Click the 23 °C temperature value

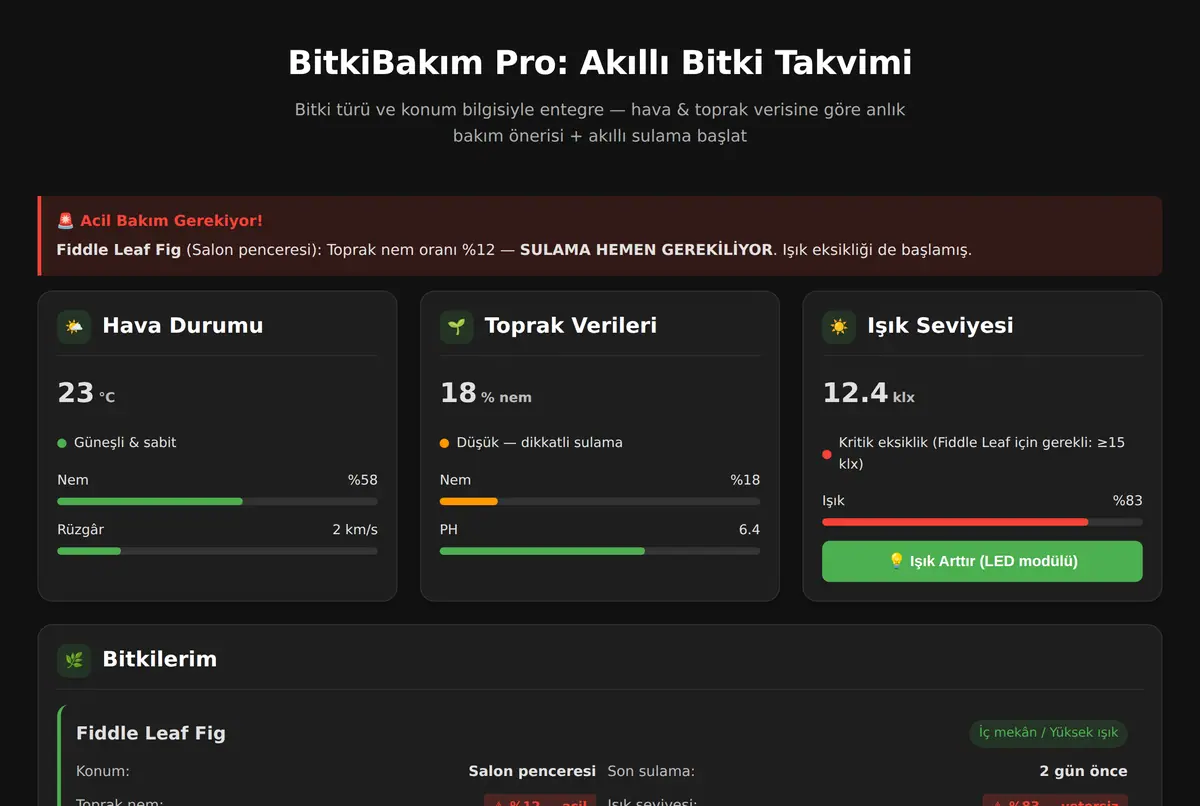point(86,393)
